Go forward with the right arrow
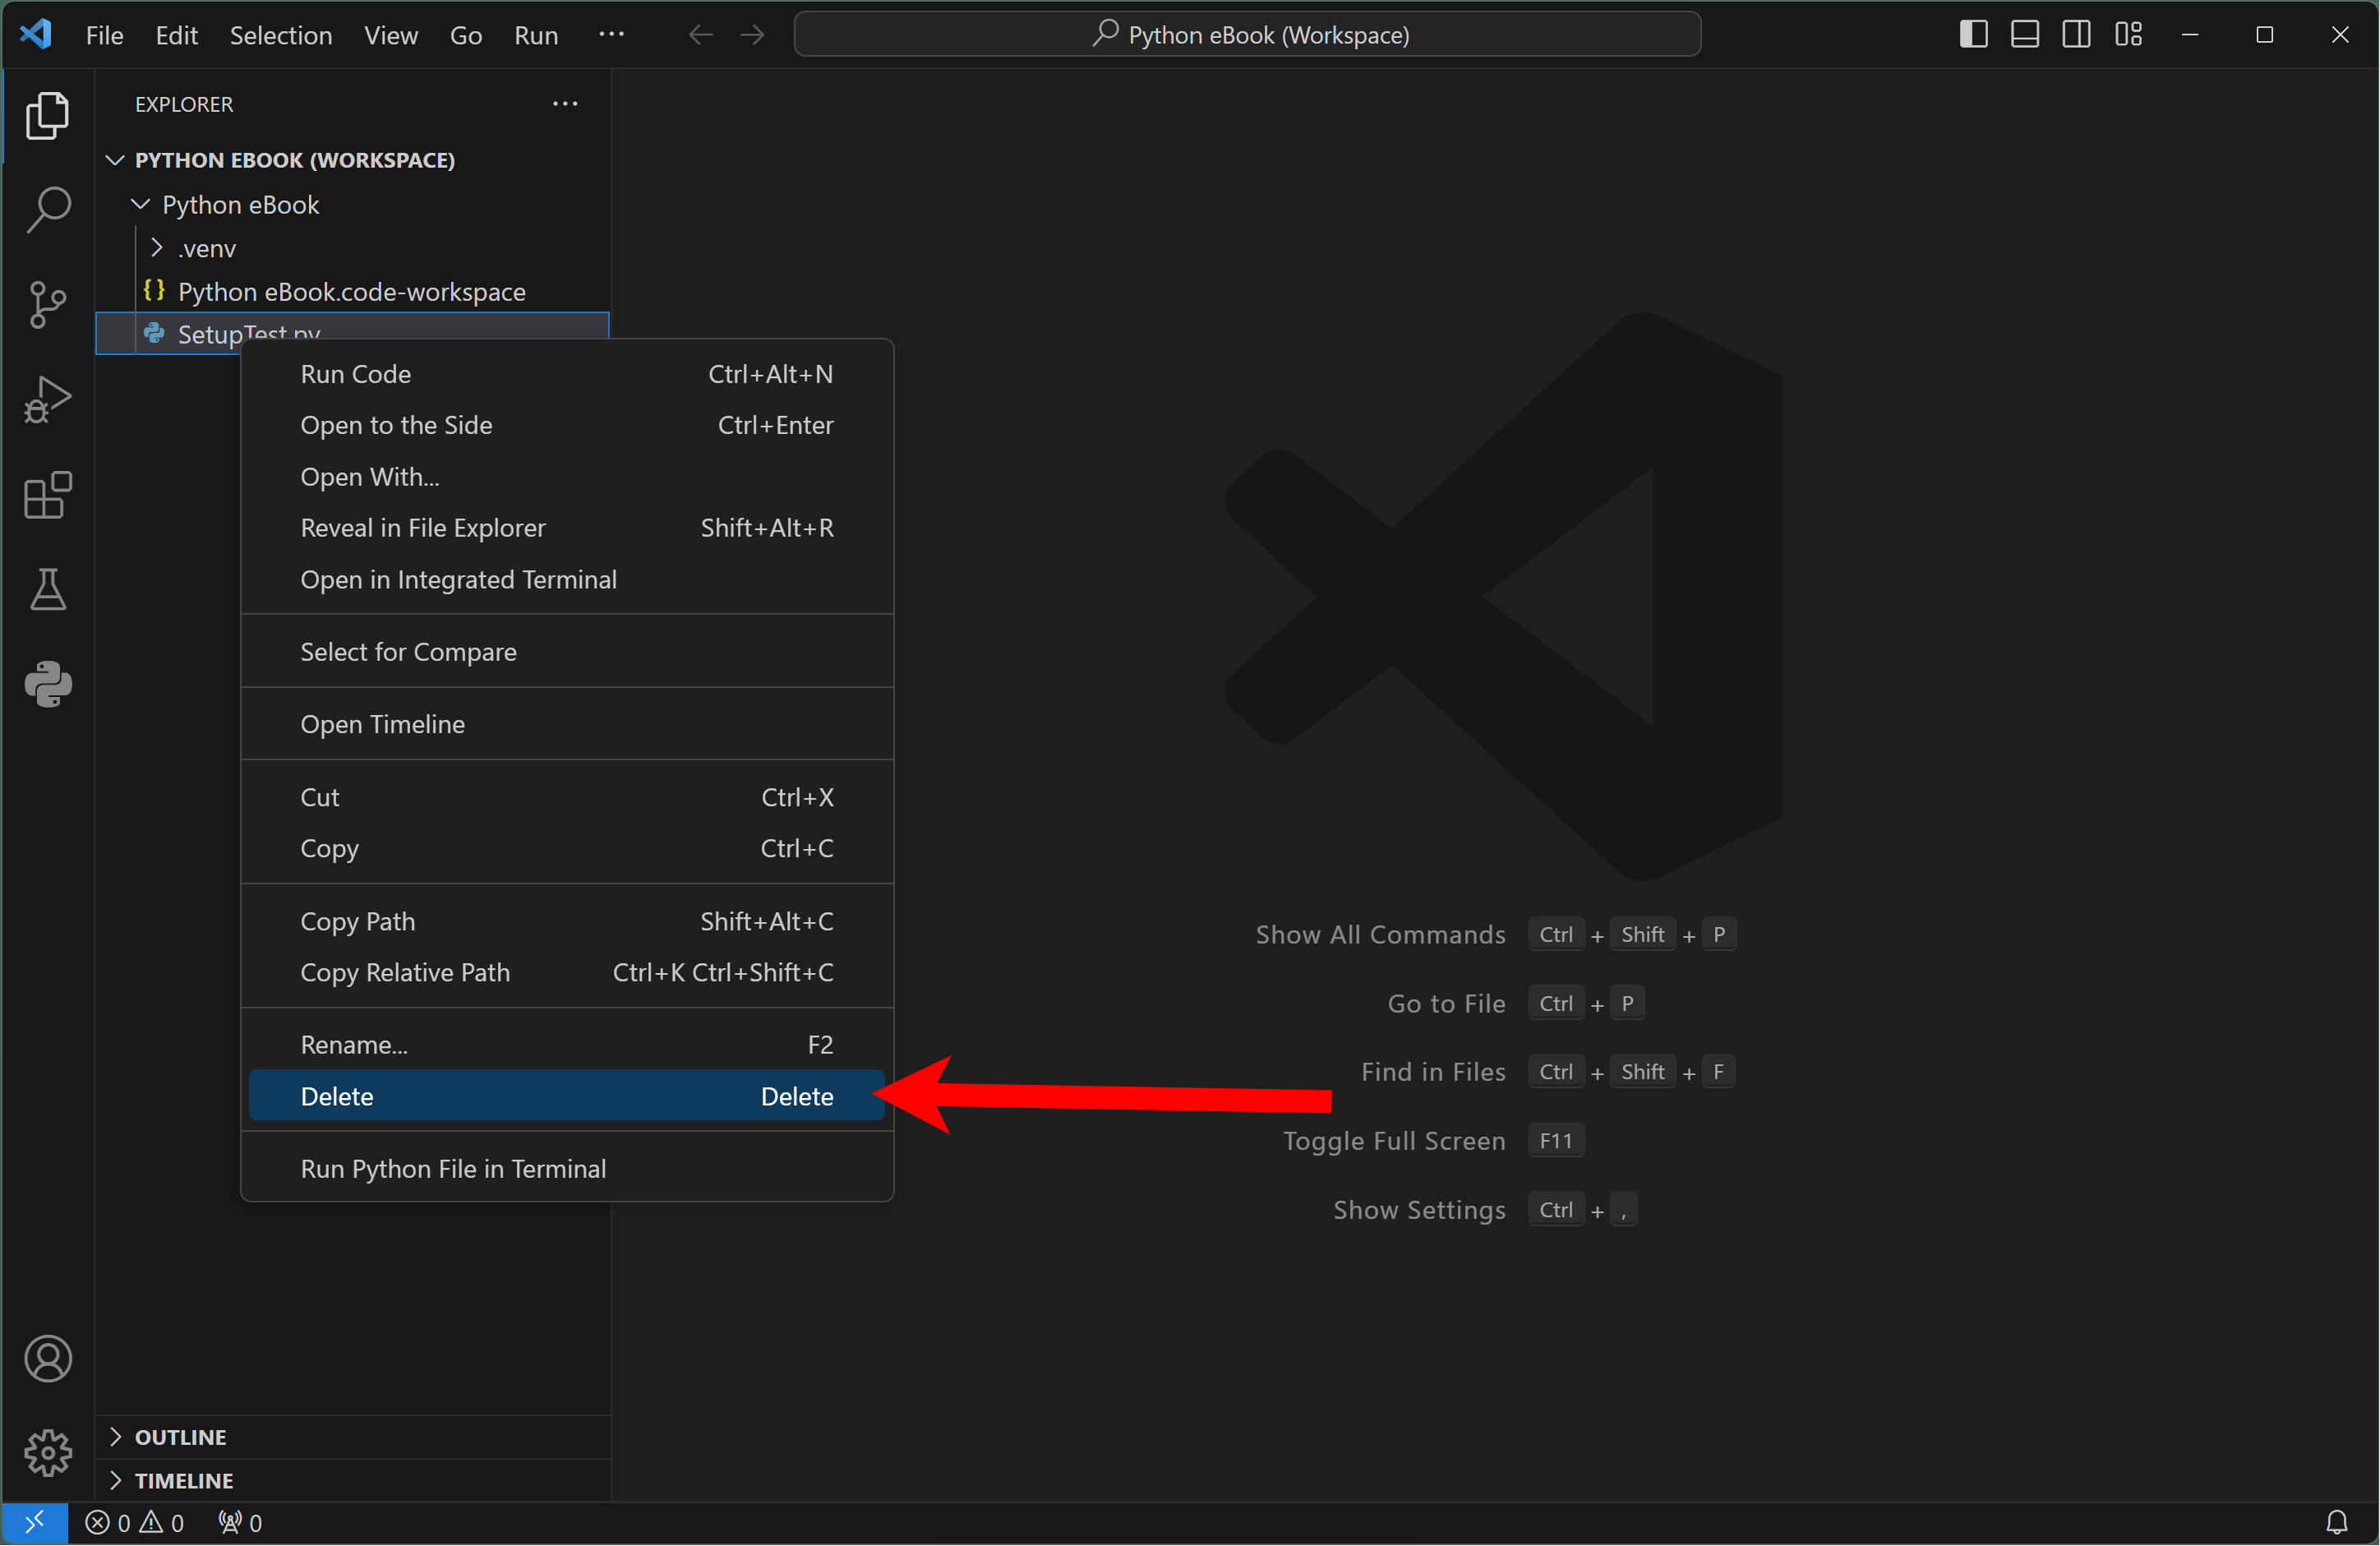This screenshot has height=1546, width=2380. point(752,35)
